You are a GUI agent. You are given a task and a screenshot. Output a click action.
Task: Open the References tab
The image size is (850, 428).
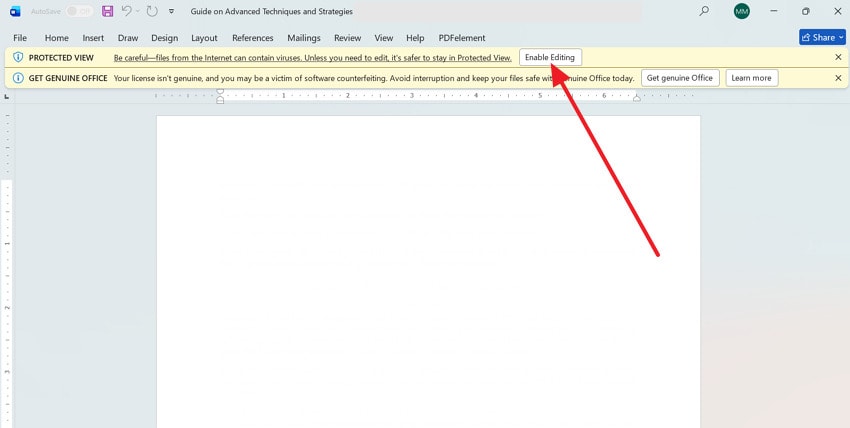pyautogui.click(x=253, y=38)
